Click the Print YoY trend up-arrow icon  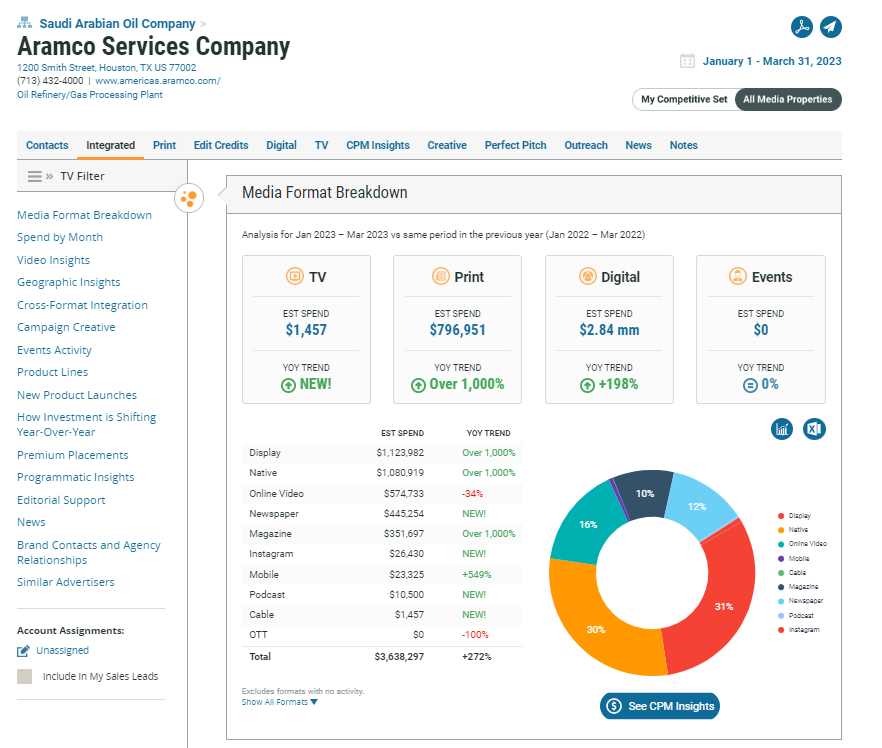coord(418,385)
